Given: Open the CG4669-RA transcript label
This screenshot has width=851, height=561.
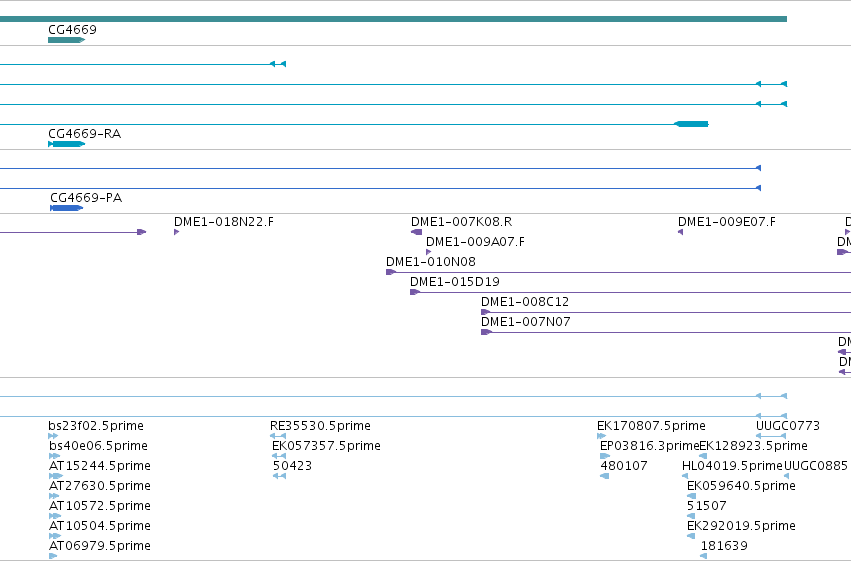Looking at the screenshot, I should pyautogui.click(x=85, y=133).
